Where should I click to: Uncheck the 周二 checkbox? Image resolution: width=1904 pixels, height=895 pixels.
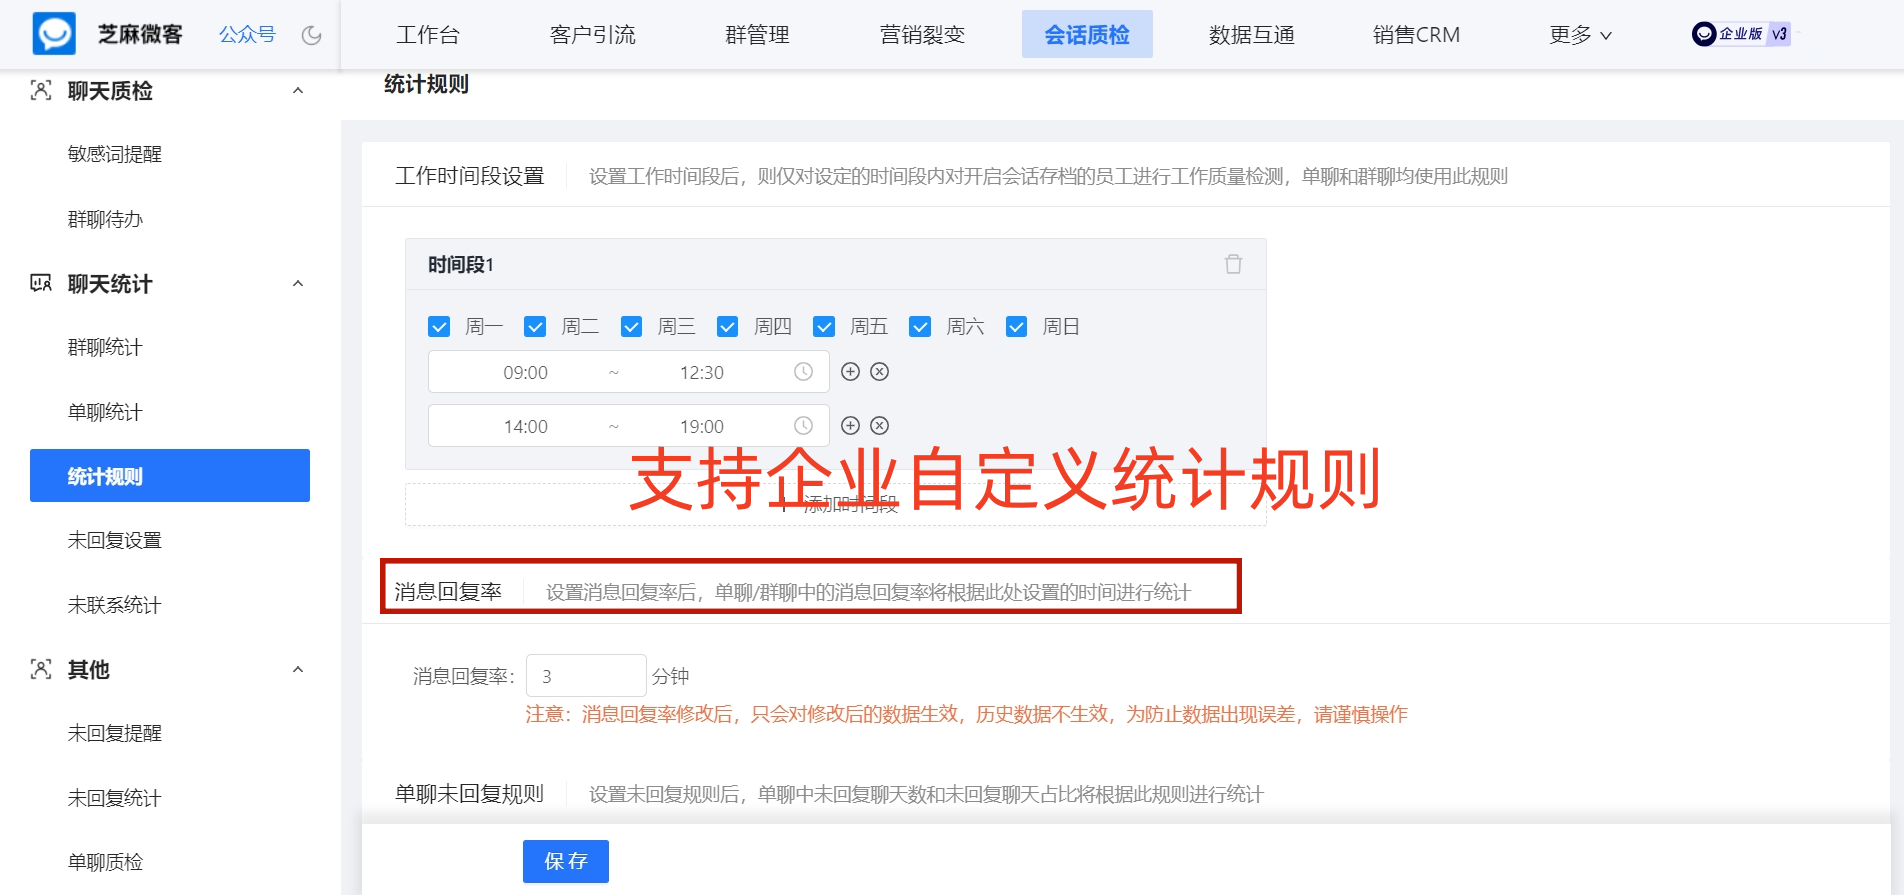coord(535,327)
